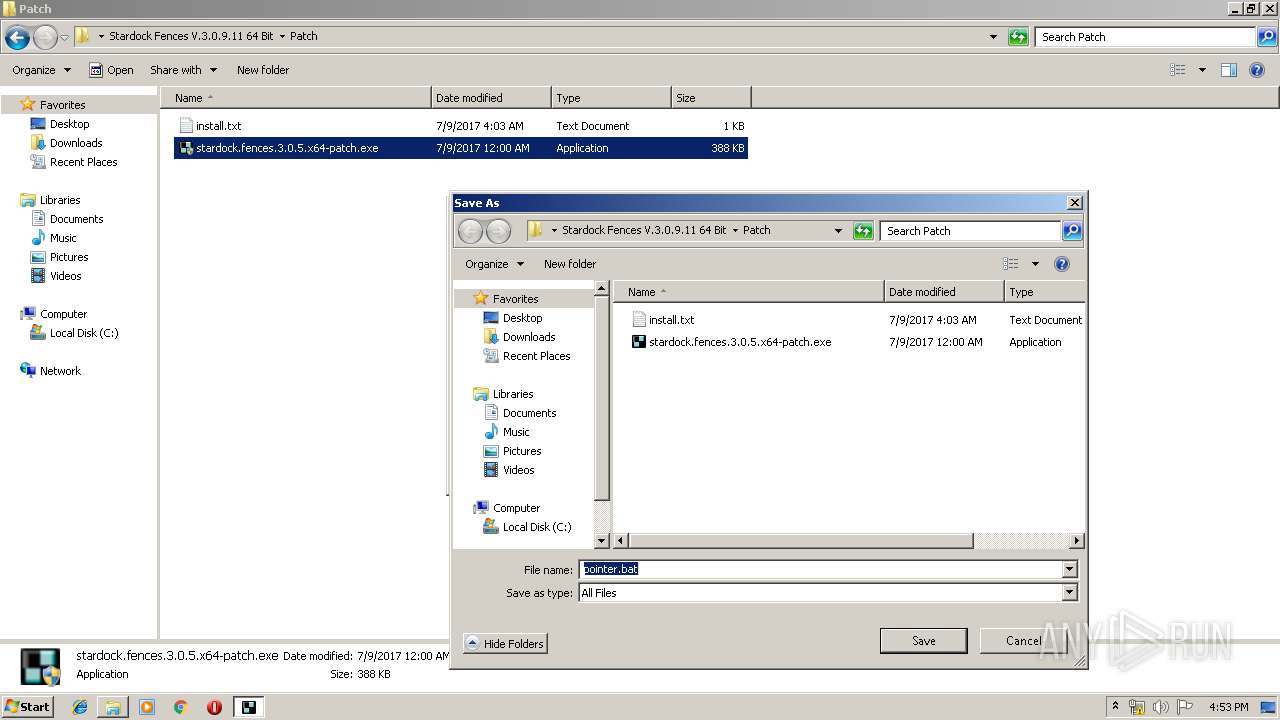Screen dimensions: 1280x720
Task: Click New folder in Explorer toolbar
Action: (x=263, y=70)
